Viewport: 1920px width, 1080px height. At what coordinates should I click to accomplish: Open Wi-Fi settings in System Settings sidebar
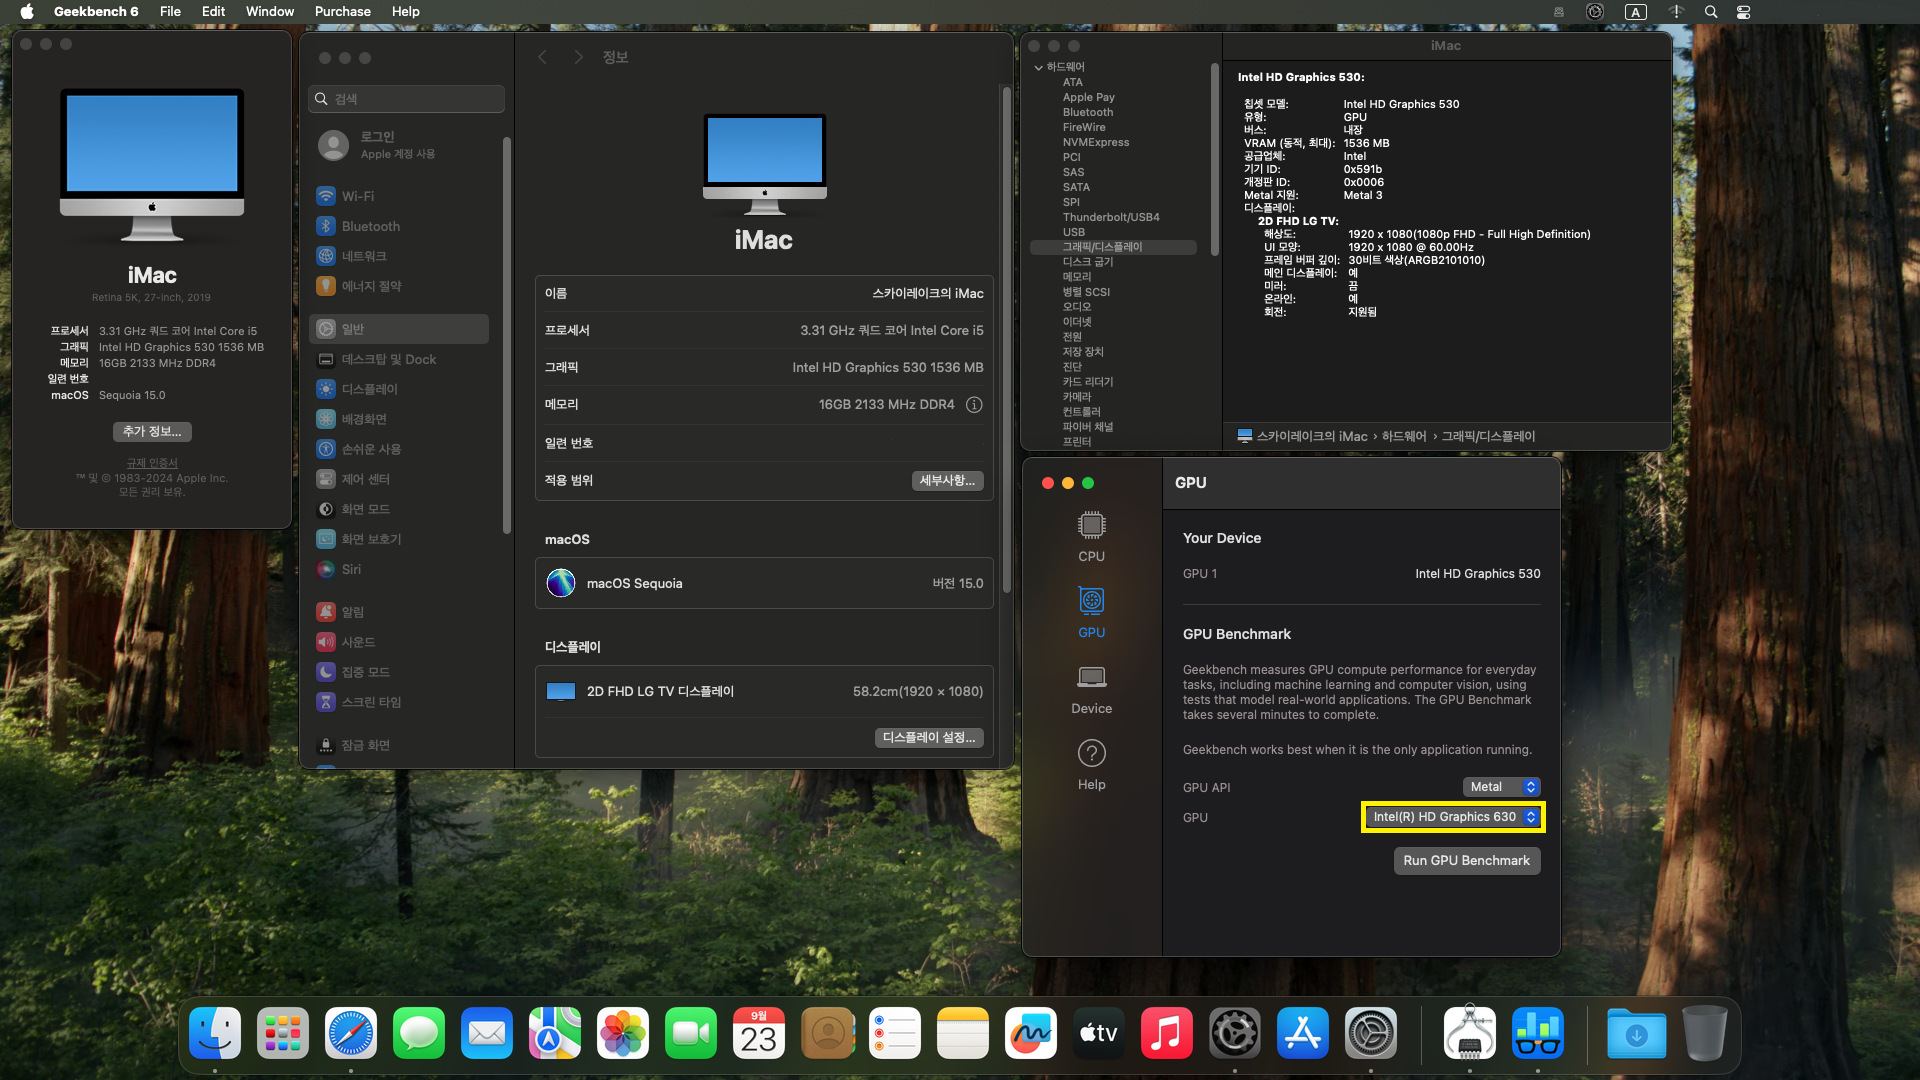pyautogui.click(x=400, y=196)
